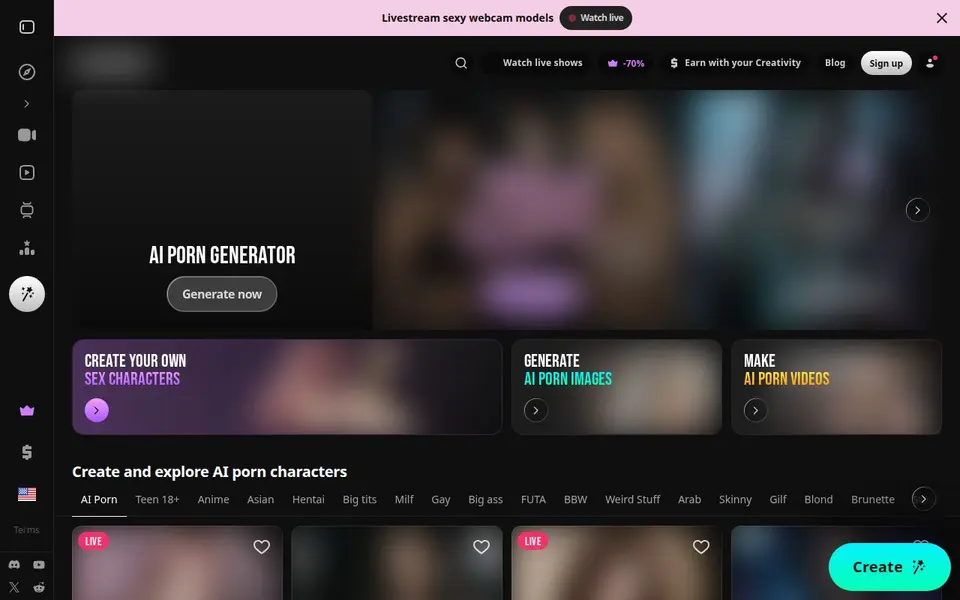
Task: Open the dollar sign earnings icon in sidebar
Action: point(27,452)
